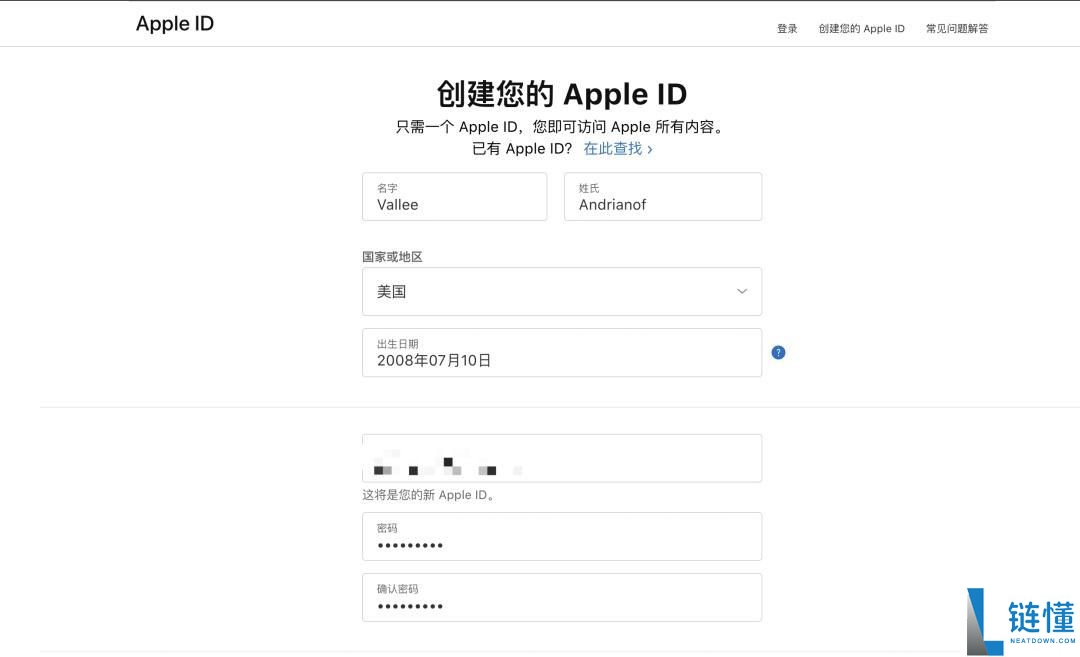The image size is (1080, 657).
Task: Click the 这将是您的新 Apple ID hint text
Action: (x=428, y=494)
